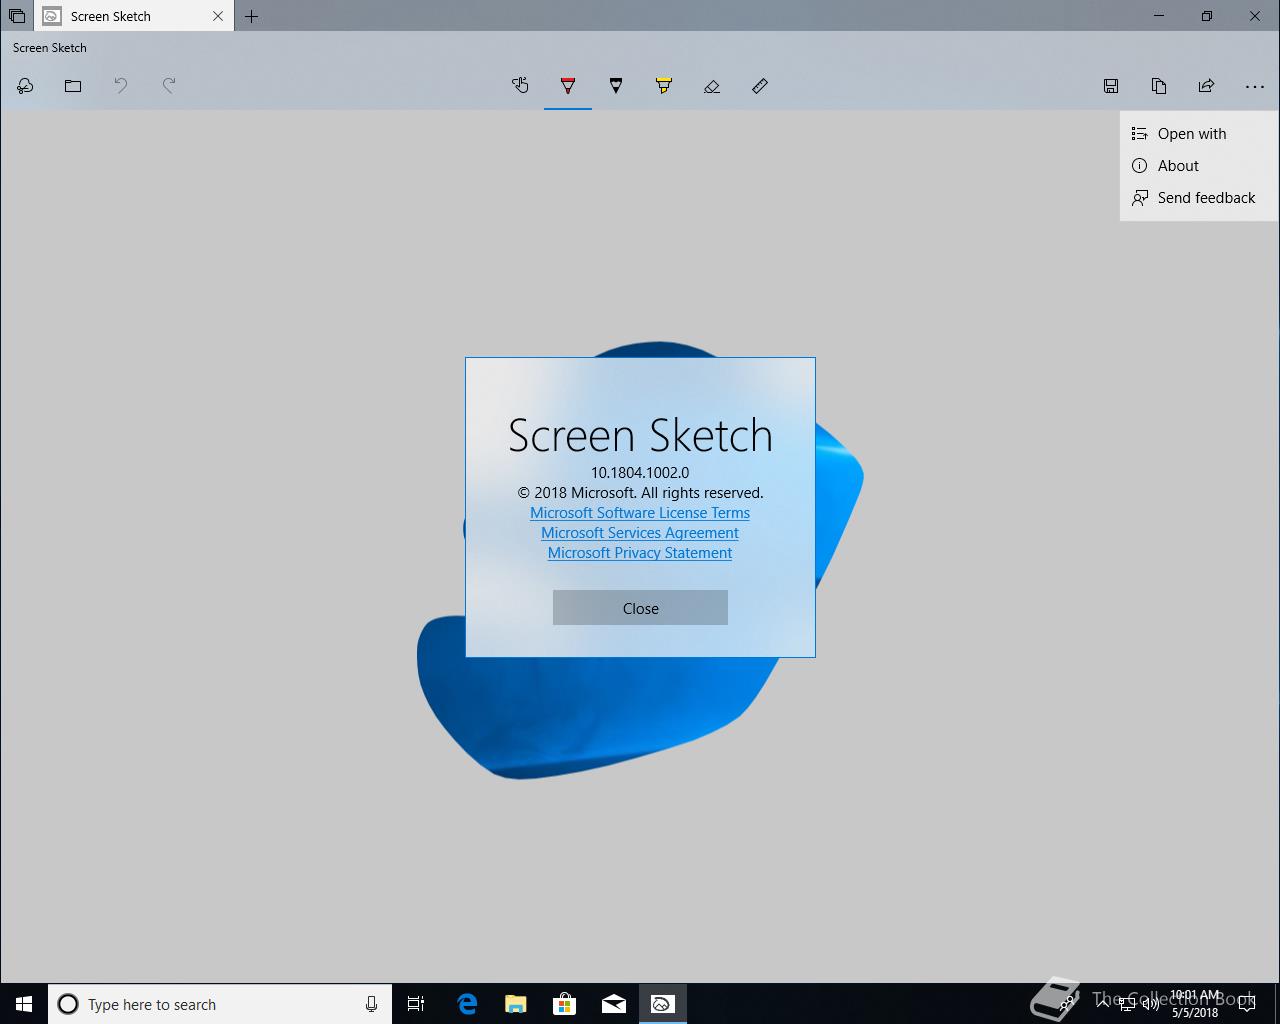This screenshot has height=1024, width=1280.
Task: Close the Screen Sketch tab
Action: (218, 16)
